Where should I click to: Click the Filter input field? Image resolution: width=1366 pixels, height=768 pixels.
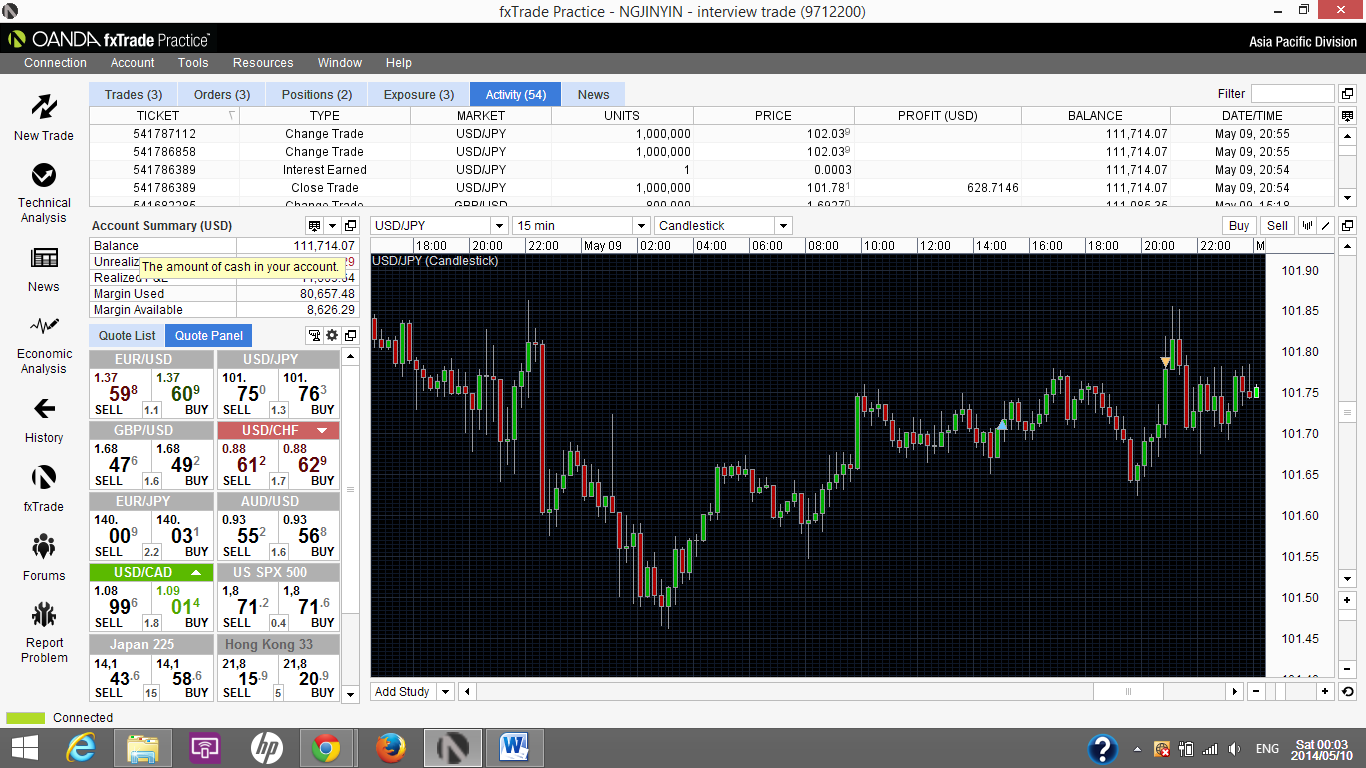(1292, 94)
